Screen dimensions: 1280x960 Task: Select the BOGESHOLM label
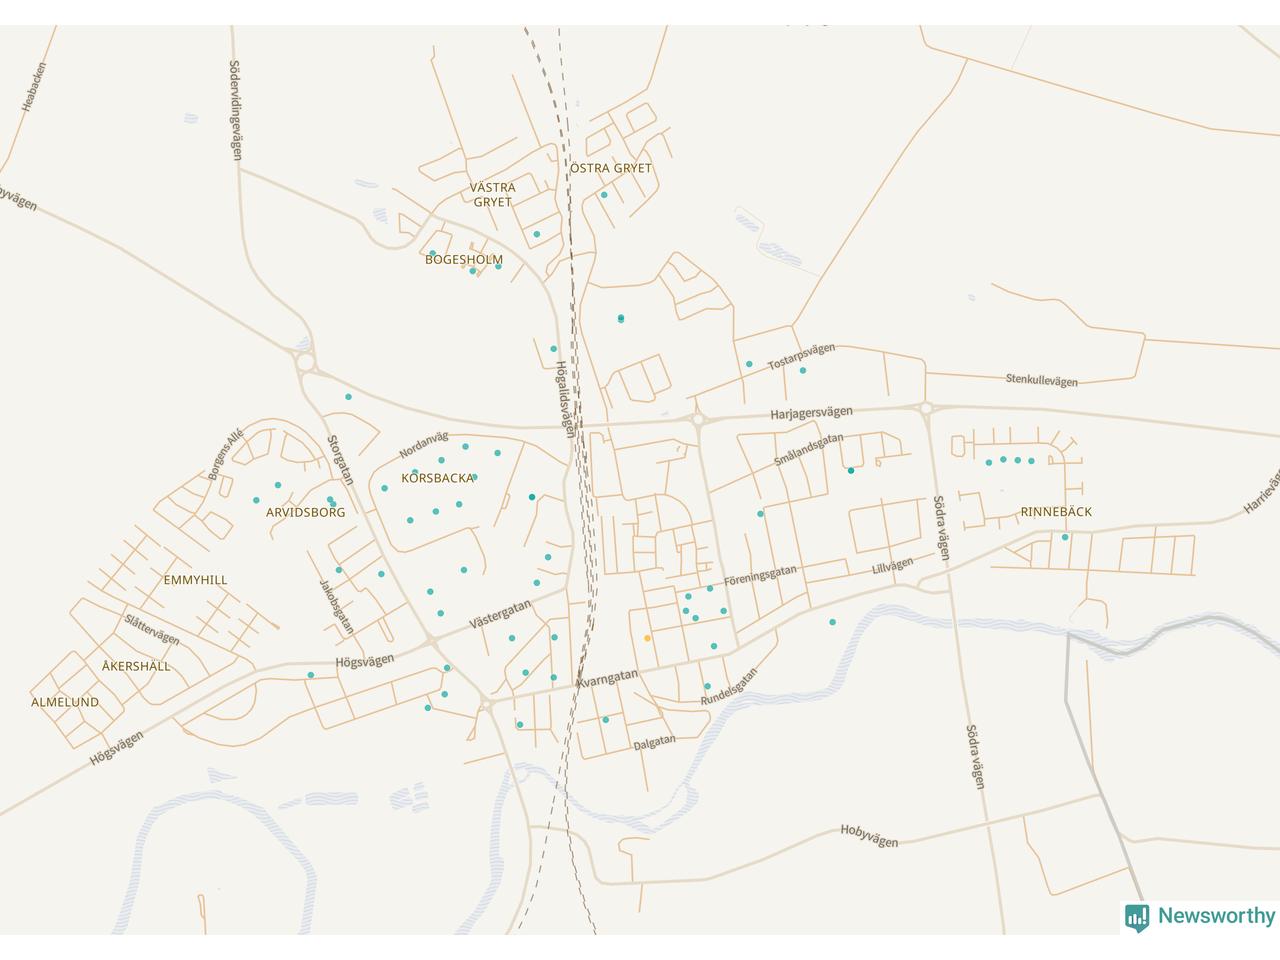(x=464, y=260)
